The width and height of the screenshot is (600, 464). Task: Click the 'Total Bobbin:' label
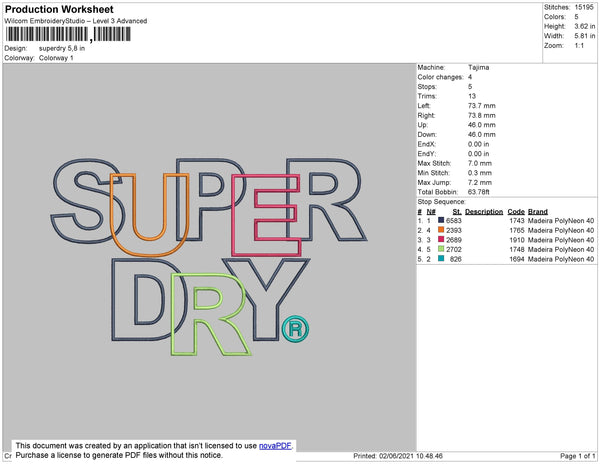(x=437, y=192)
